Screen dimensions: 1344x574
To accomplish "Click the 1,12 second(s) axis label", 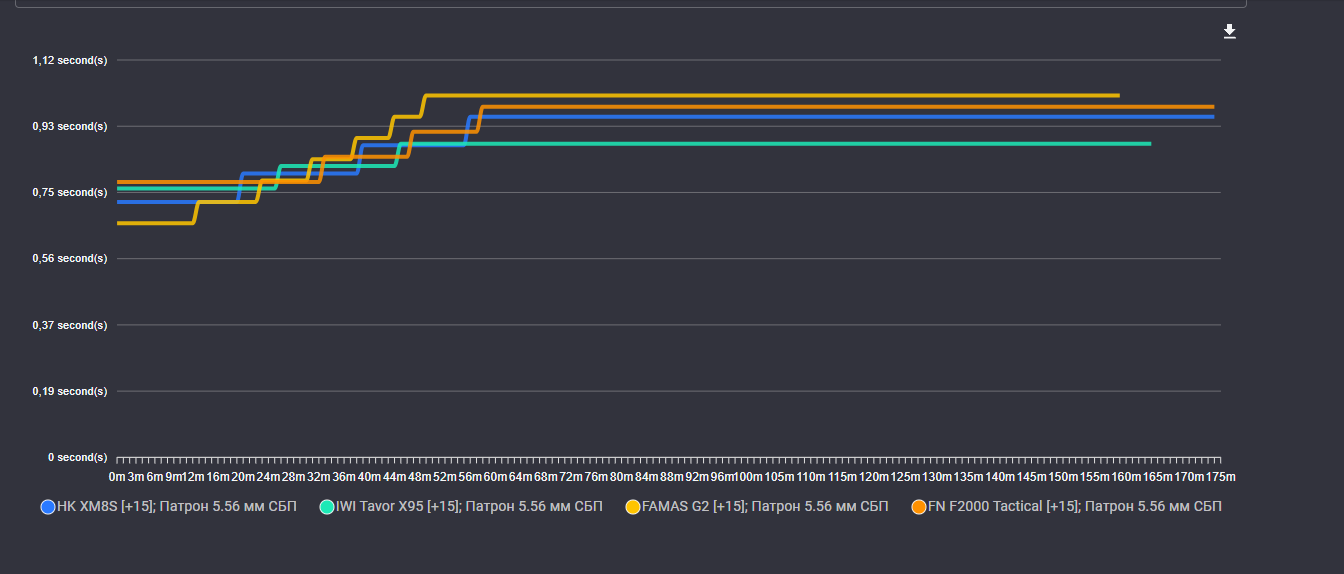I will click(x=70, y=60).
